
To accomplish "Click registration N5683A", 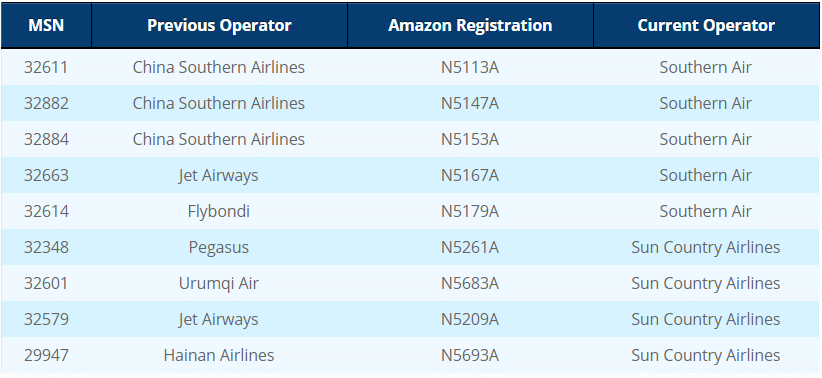I will (x=470, y=284).
